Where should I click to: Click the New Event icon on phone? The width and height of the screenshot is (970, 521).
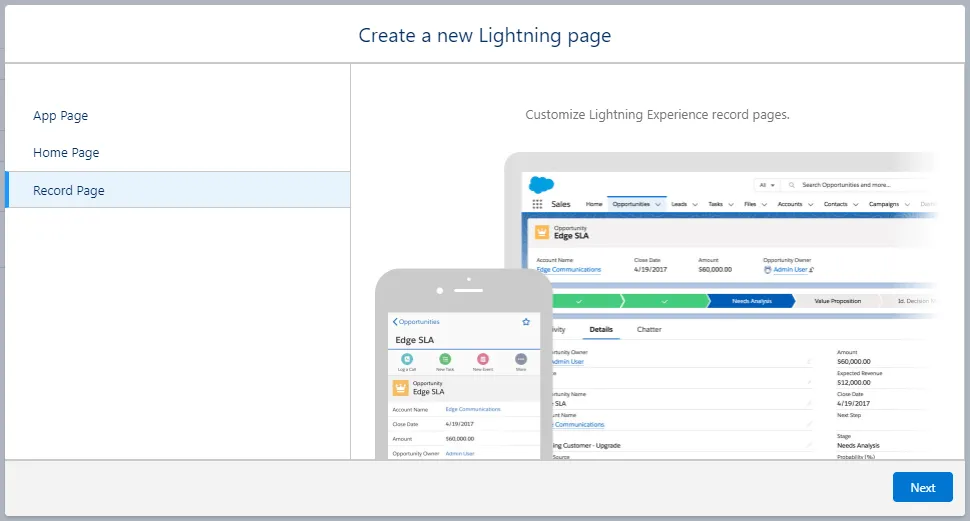click(483, 359)
